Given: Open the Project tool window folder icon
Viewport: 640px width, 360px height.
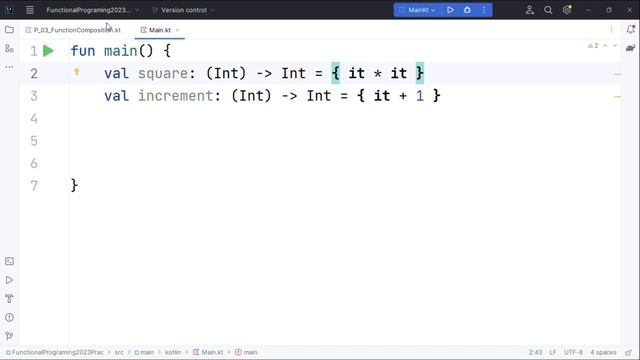Looking at the screenshot, I should click(x=9, y=30).
